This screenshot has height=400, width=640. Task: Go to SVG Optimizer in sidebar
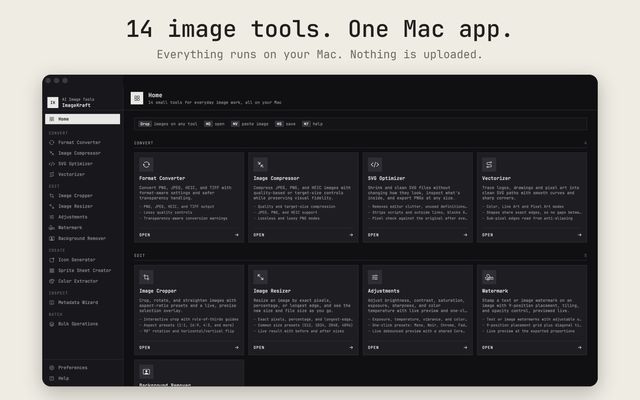82,164
